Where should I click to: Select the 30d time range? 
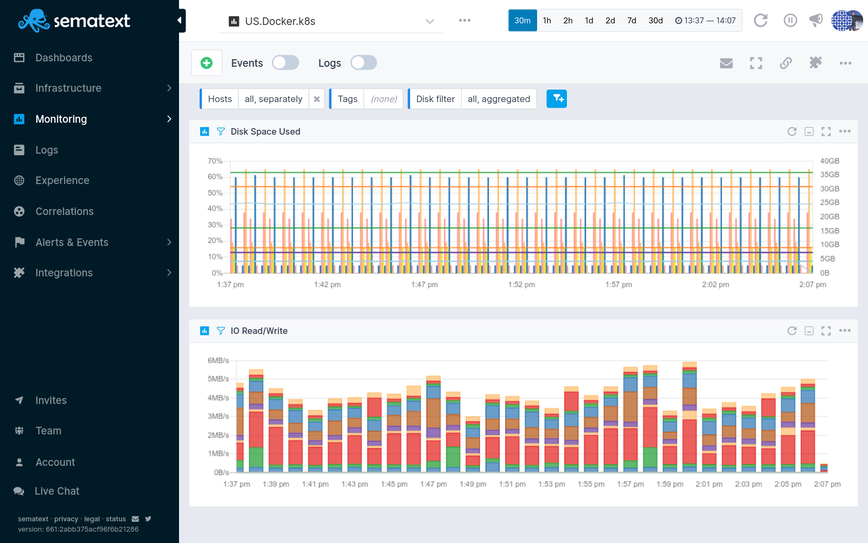[x=655, y=20]
